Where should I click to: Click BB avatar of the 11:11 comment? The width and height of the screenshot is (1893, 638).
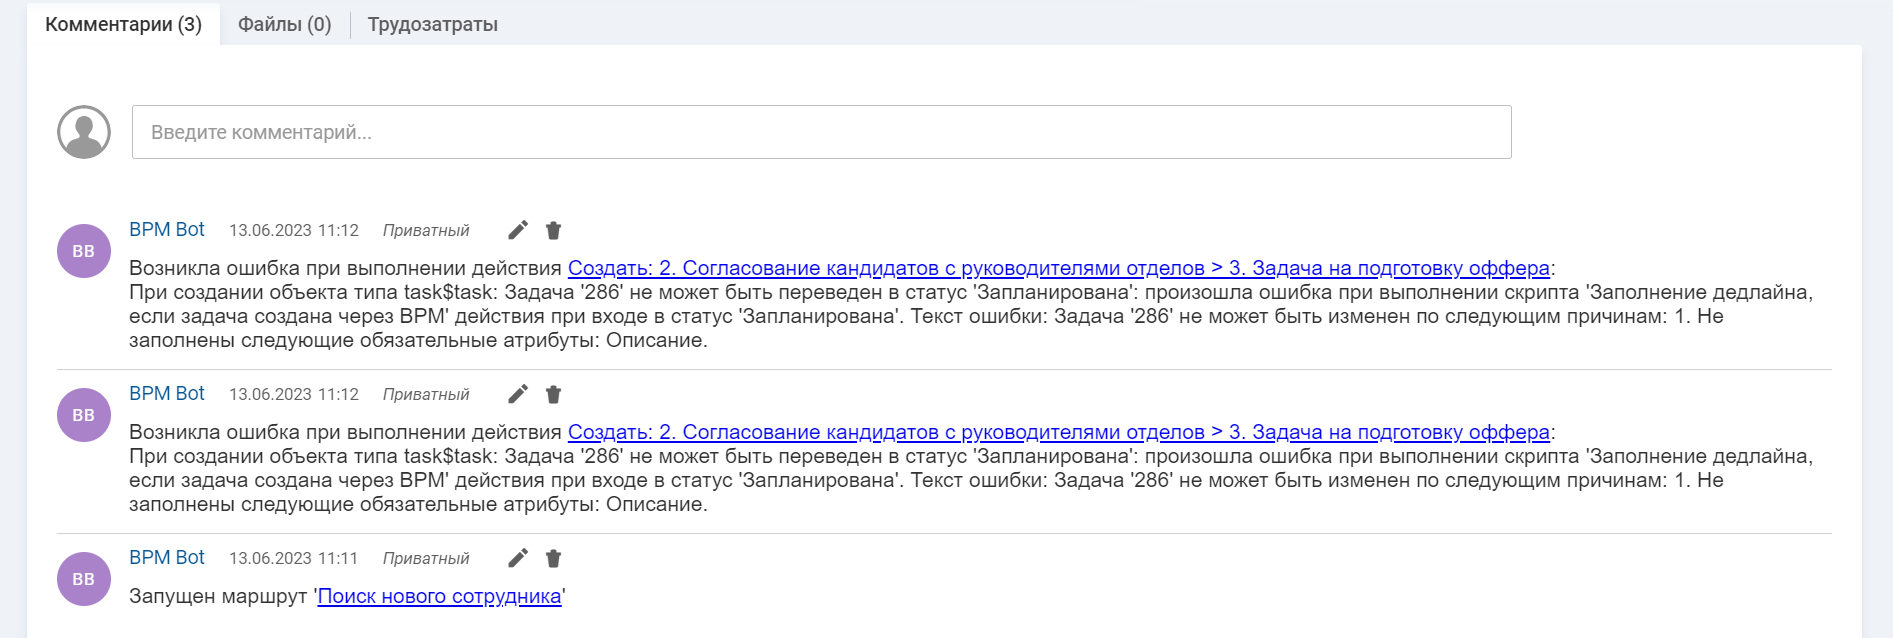(84, 579)
